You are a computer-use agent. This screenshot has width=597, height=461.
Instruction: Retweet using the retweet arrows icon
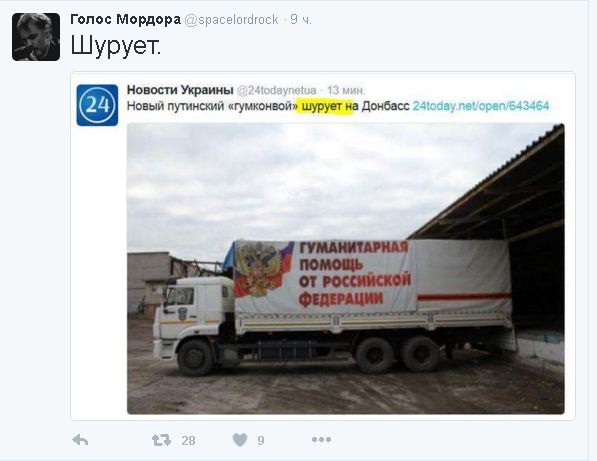161,440
